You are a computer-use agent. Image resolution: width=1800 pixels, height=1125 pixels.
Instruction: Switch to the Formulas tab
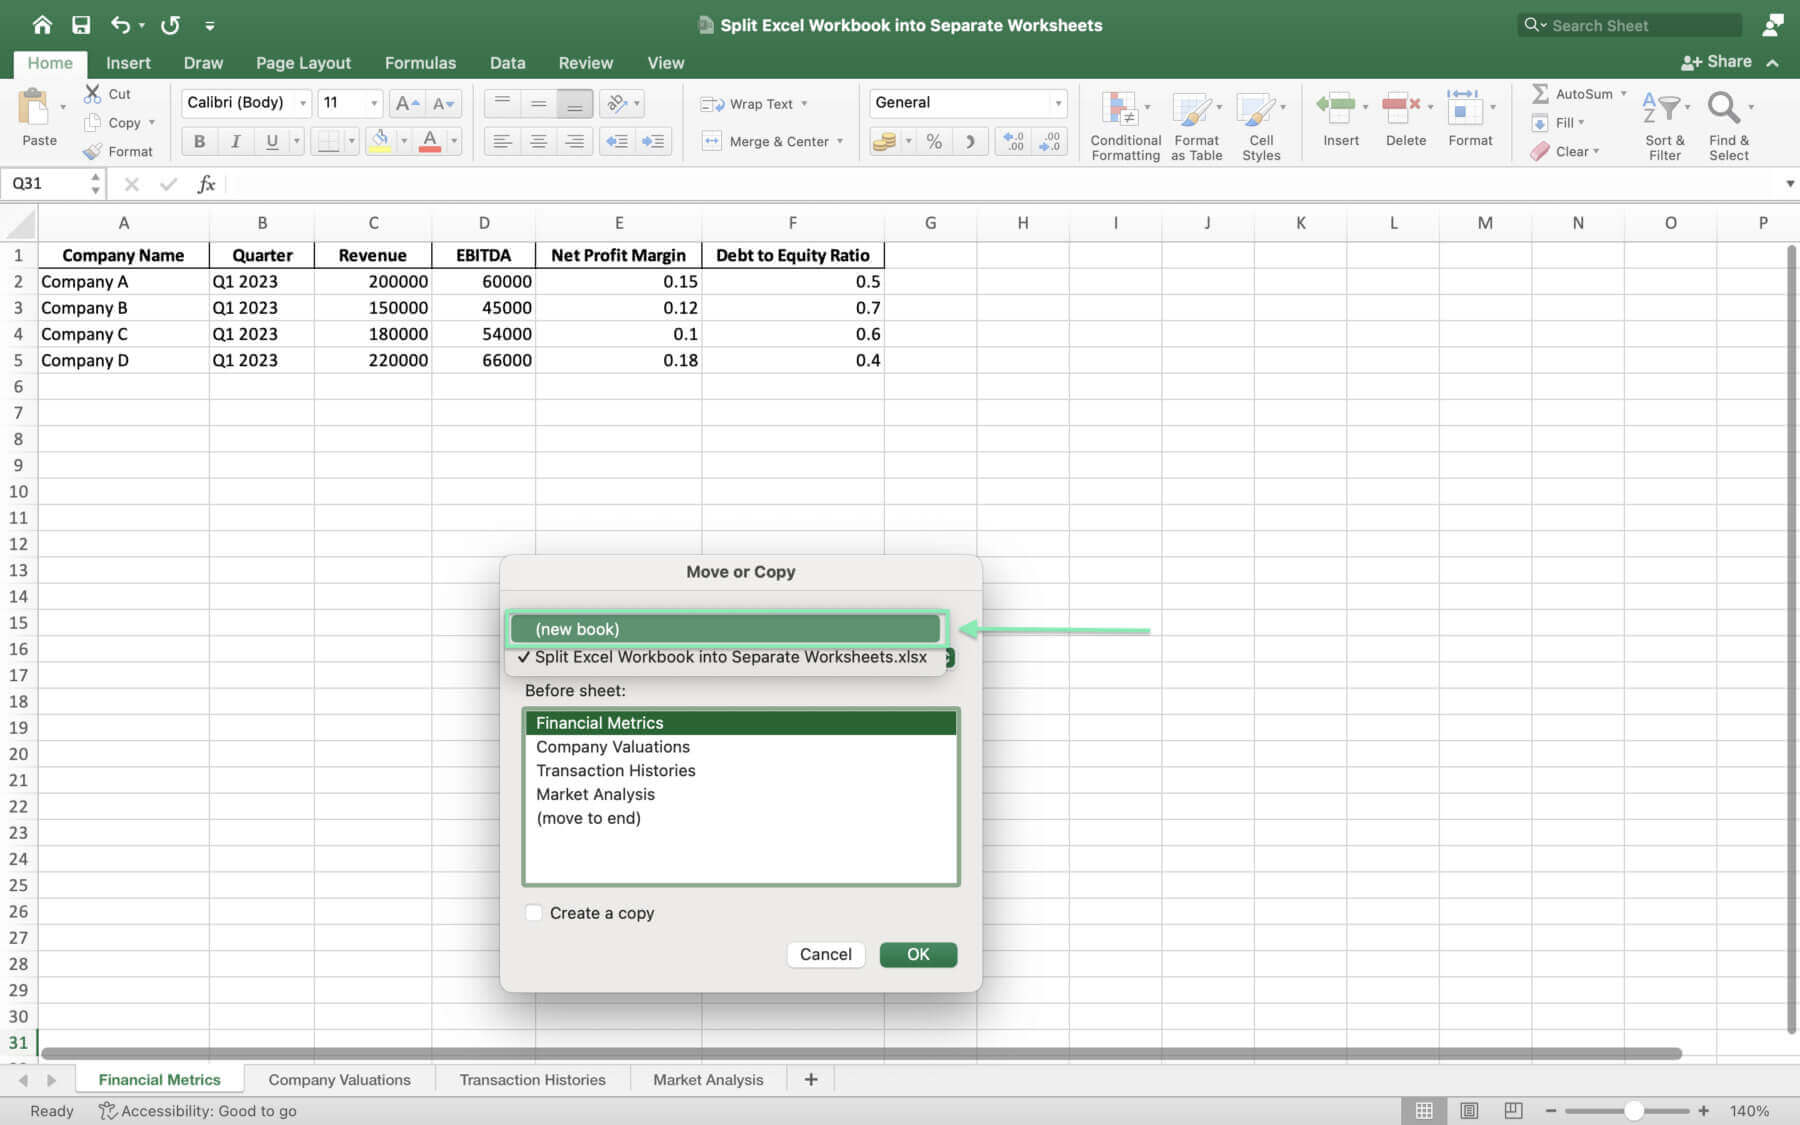[420, 63]
